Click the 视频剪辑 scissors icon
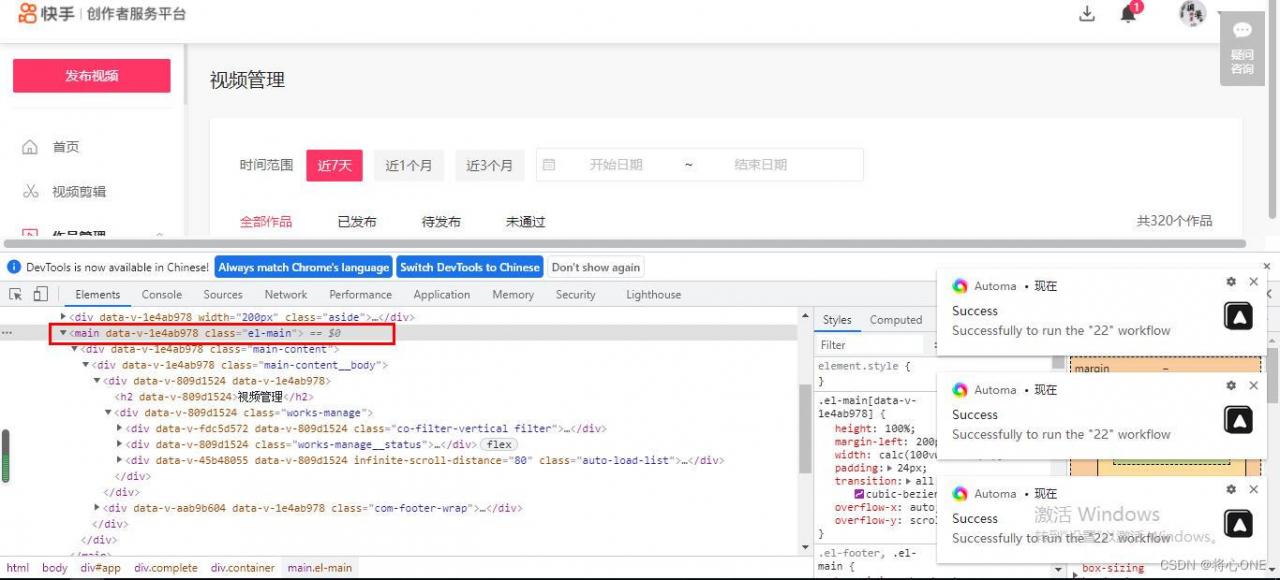 point(30,191)
